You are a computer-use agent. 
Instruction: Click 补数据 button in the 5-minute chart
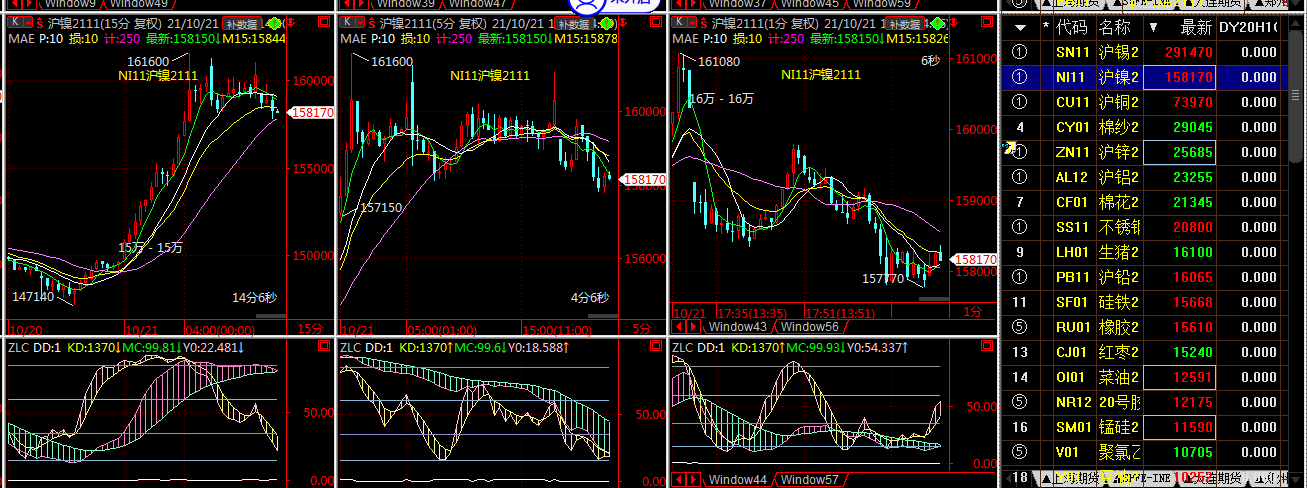point(575,23)
